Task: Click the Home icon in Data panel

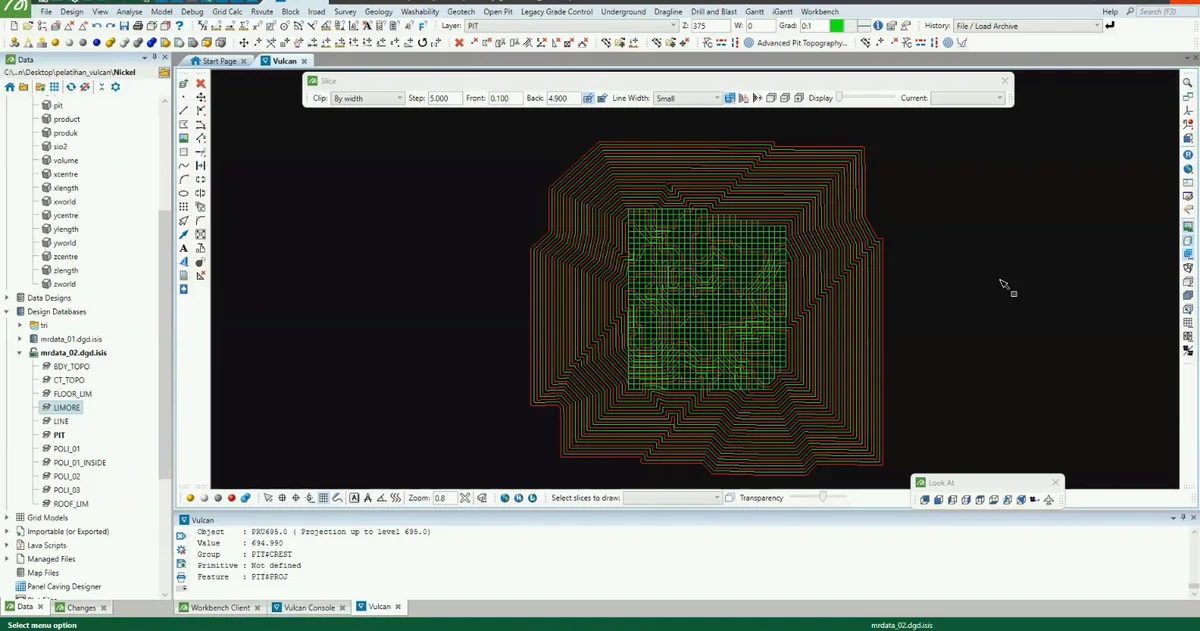Action: [10, 87]
